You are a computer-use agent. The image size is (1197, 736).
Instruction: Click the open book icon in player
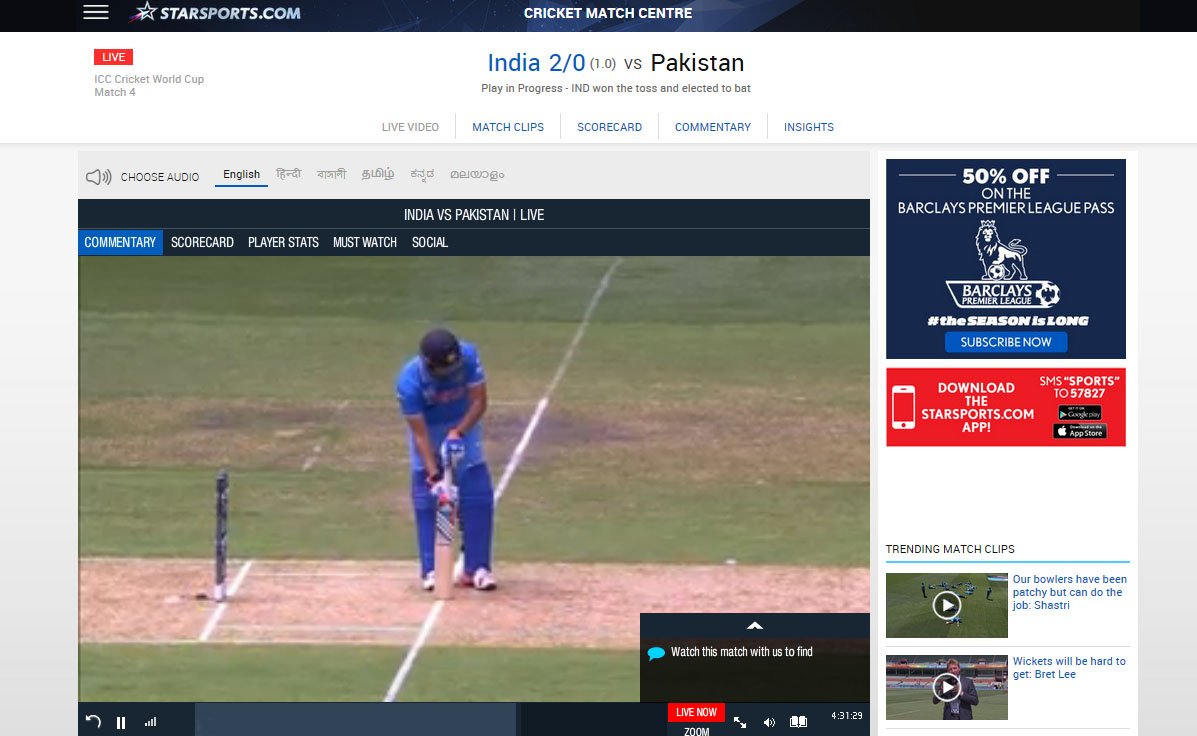(799, 721)
